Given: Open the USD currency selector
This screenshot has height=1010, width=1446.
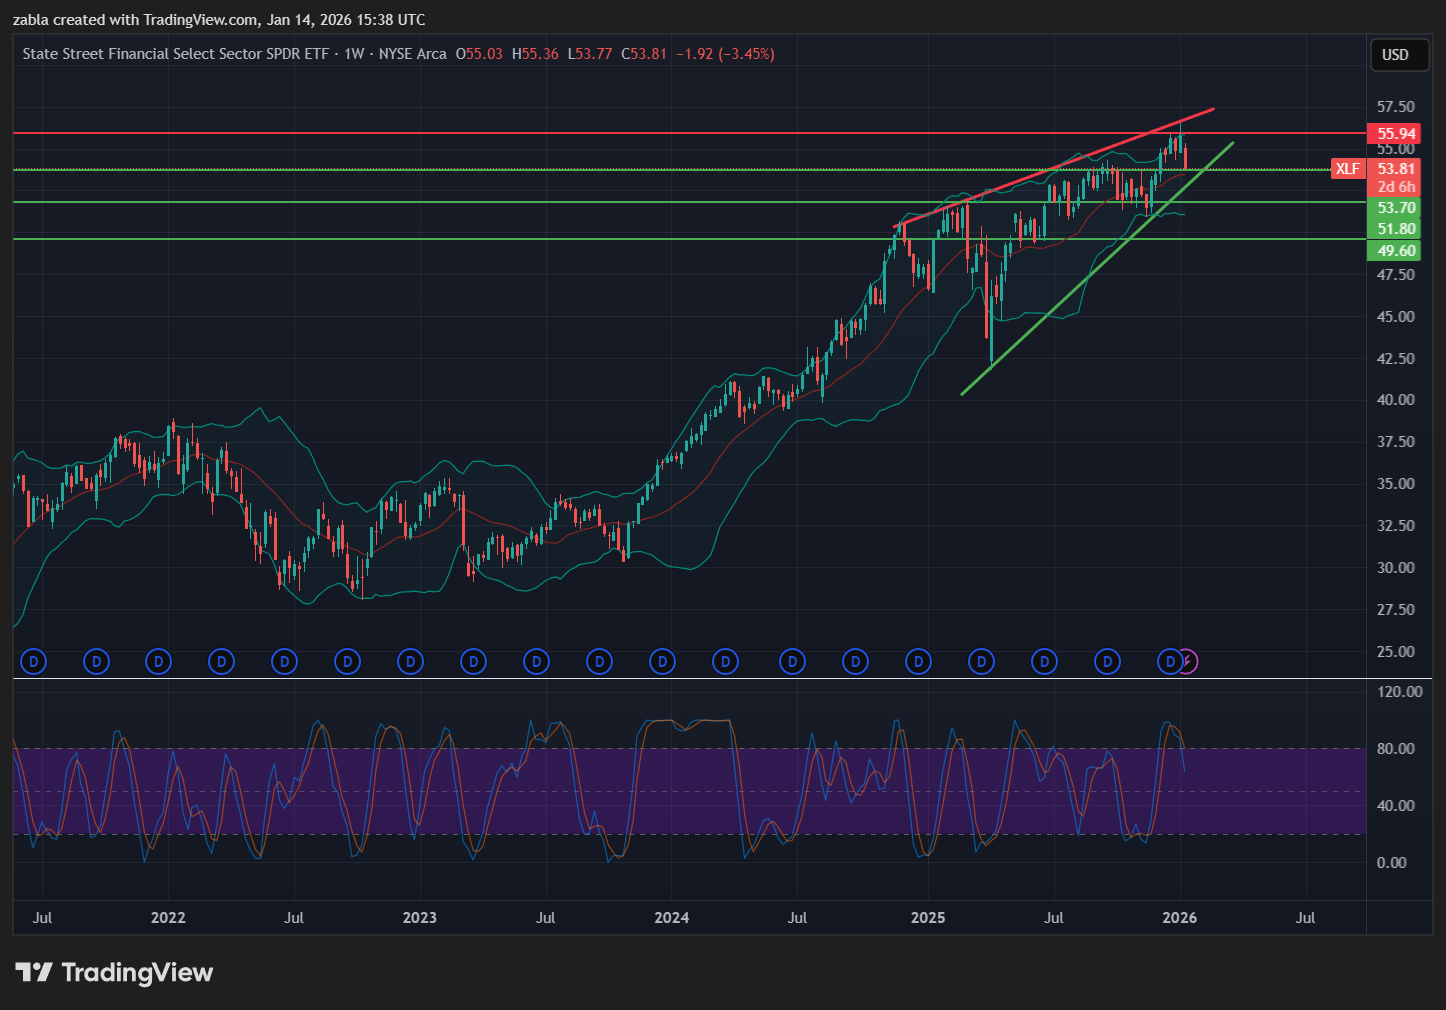Looking at the screenshot, I should tap(1395, 55).
